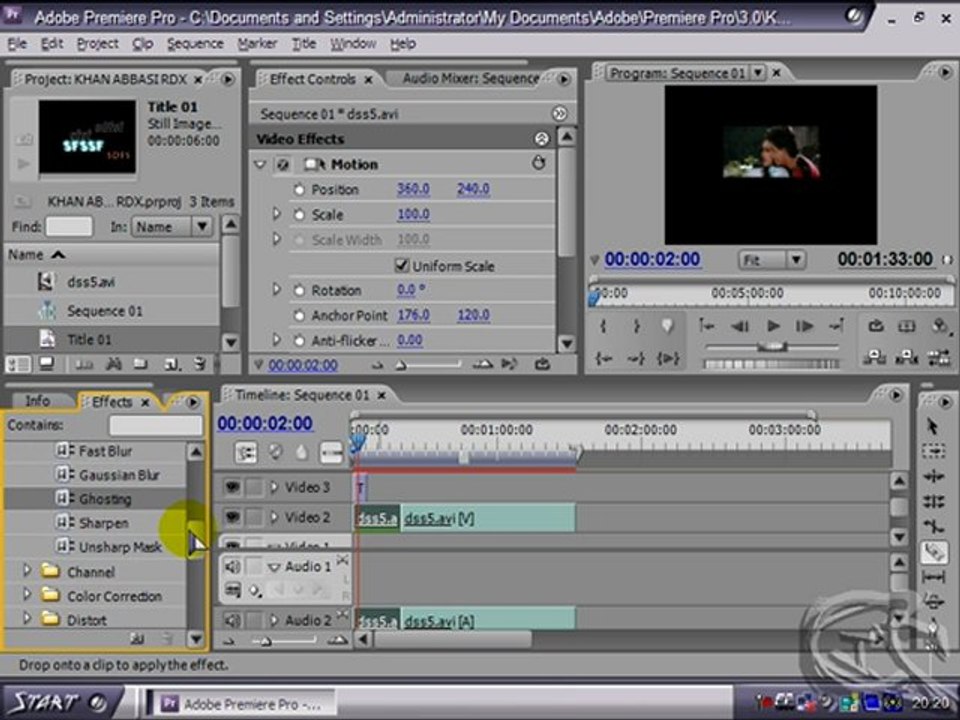Viewport: 960px width, 720px height.
Task: Select the Selection arrow tool
Action: coord(932,426)
